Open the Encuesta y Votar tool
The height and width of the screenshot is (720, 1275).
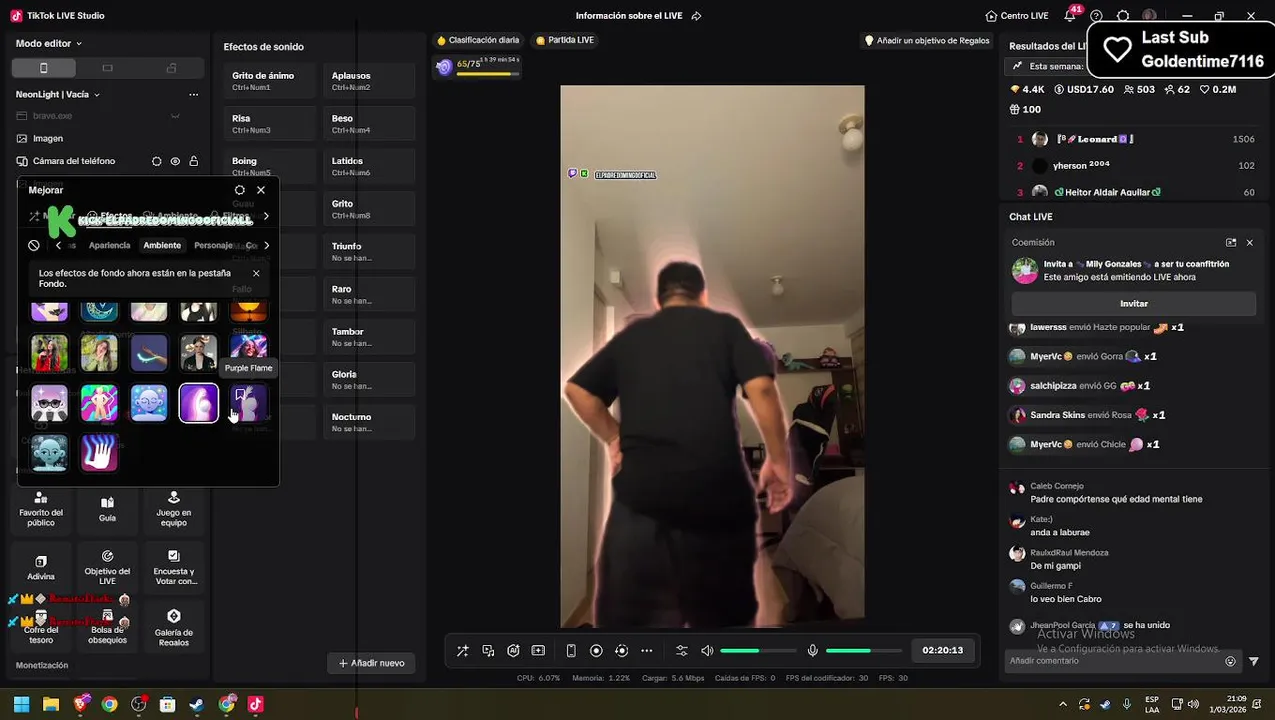click(174, 567)
